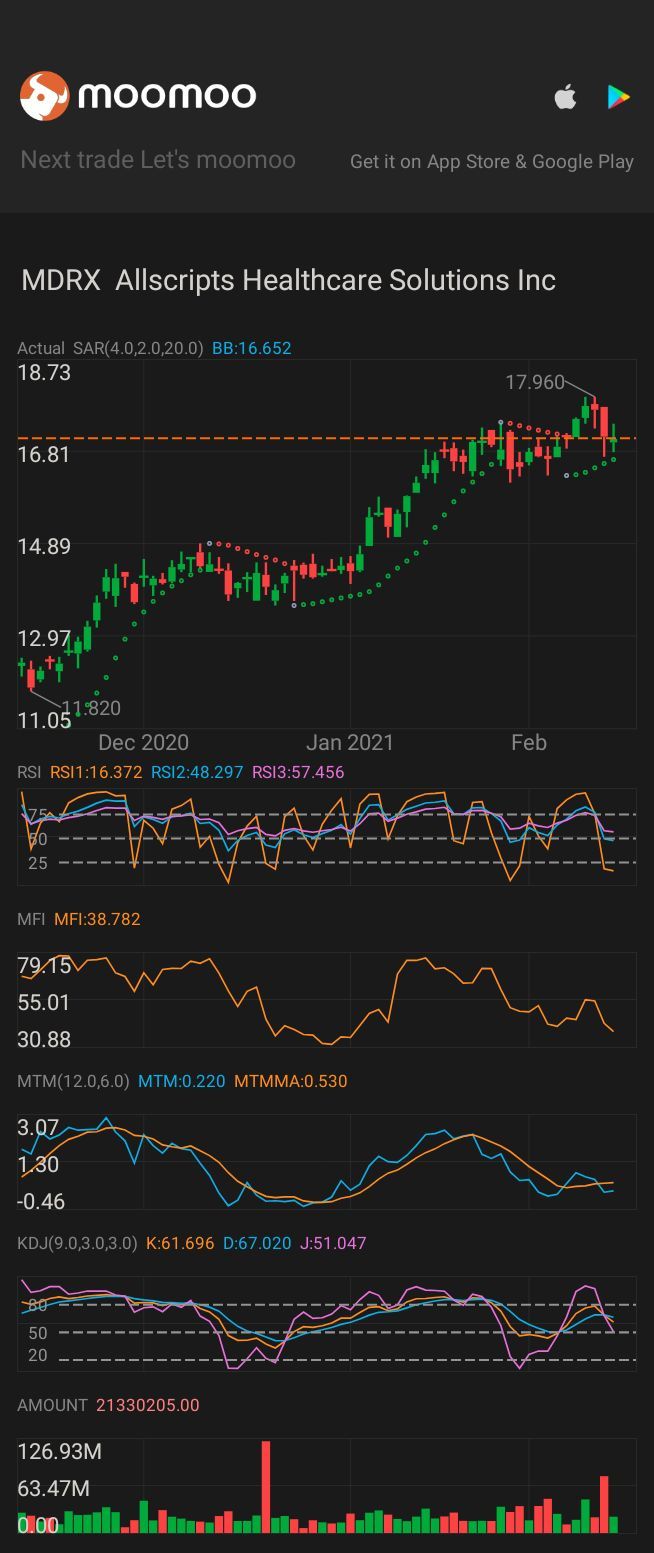Click the 16.81 price axis label
The image size is (654, 1553).
pos(44,455)
